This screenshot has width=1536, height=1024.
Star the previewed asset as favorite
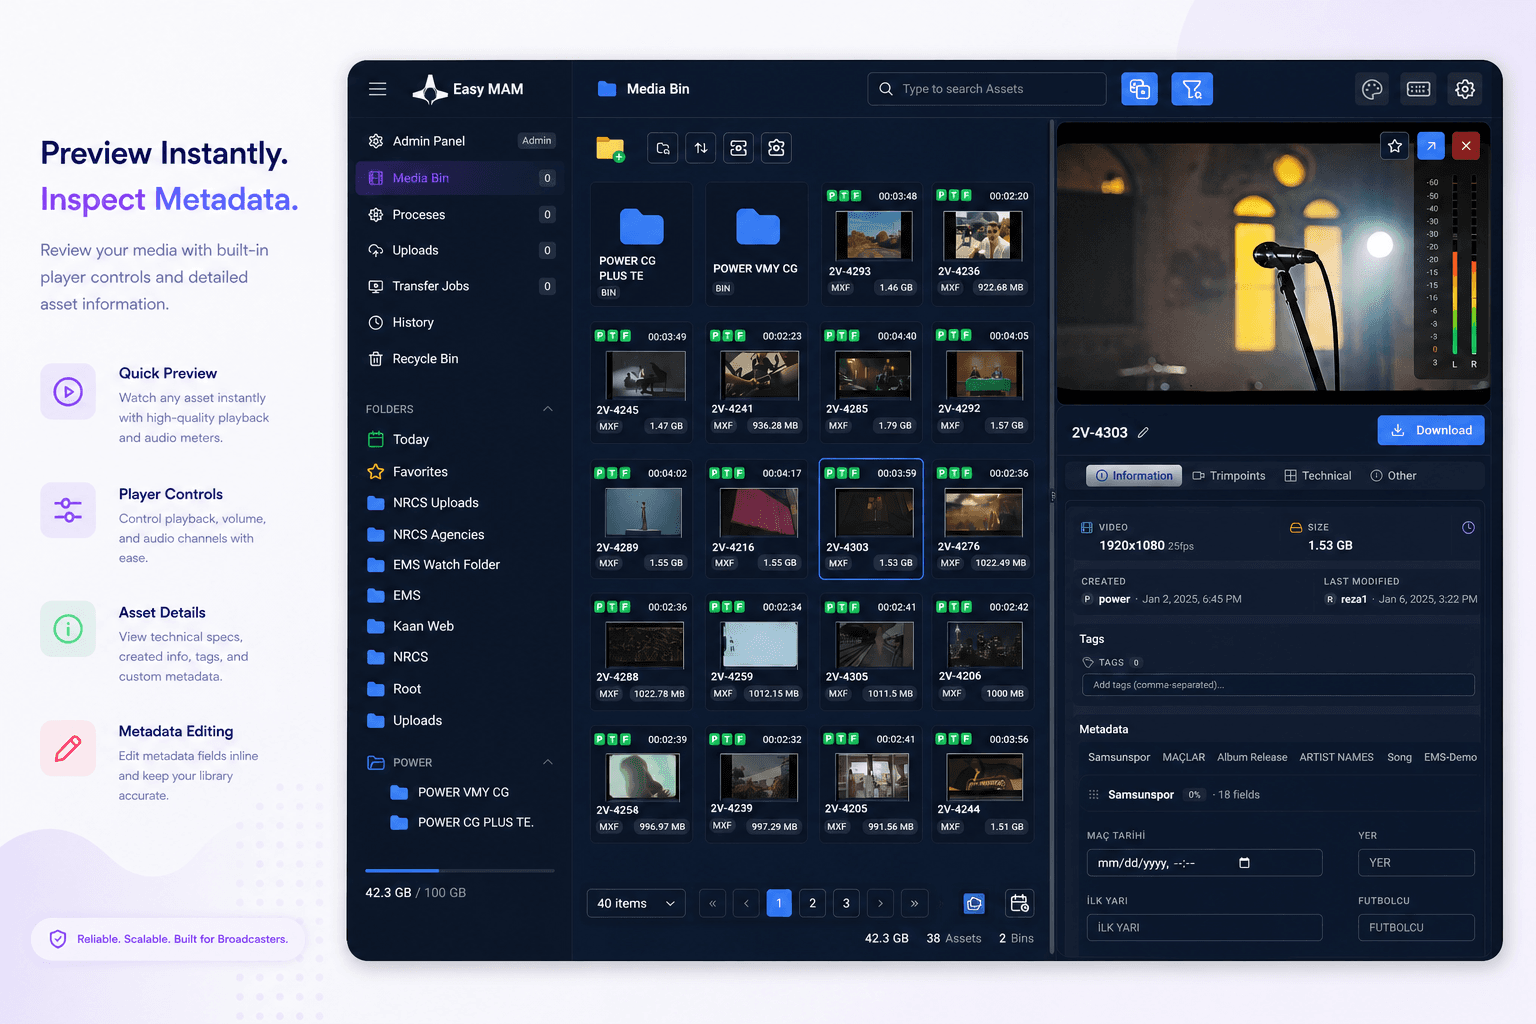coord(1395,146)
